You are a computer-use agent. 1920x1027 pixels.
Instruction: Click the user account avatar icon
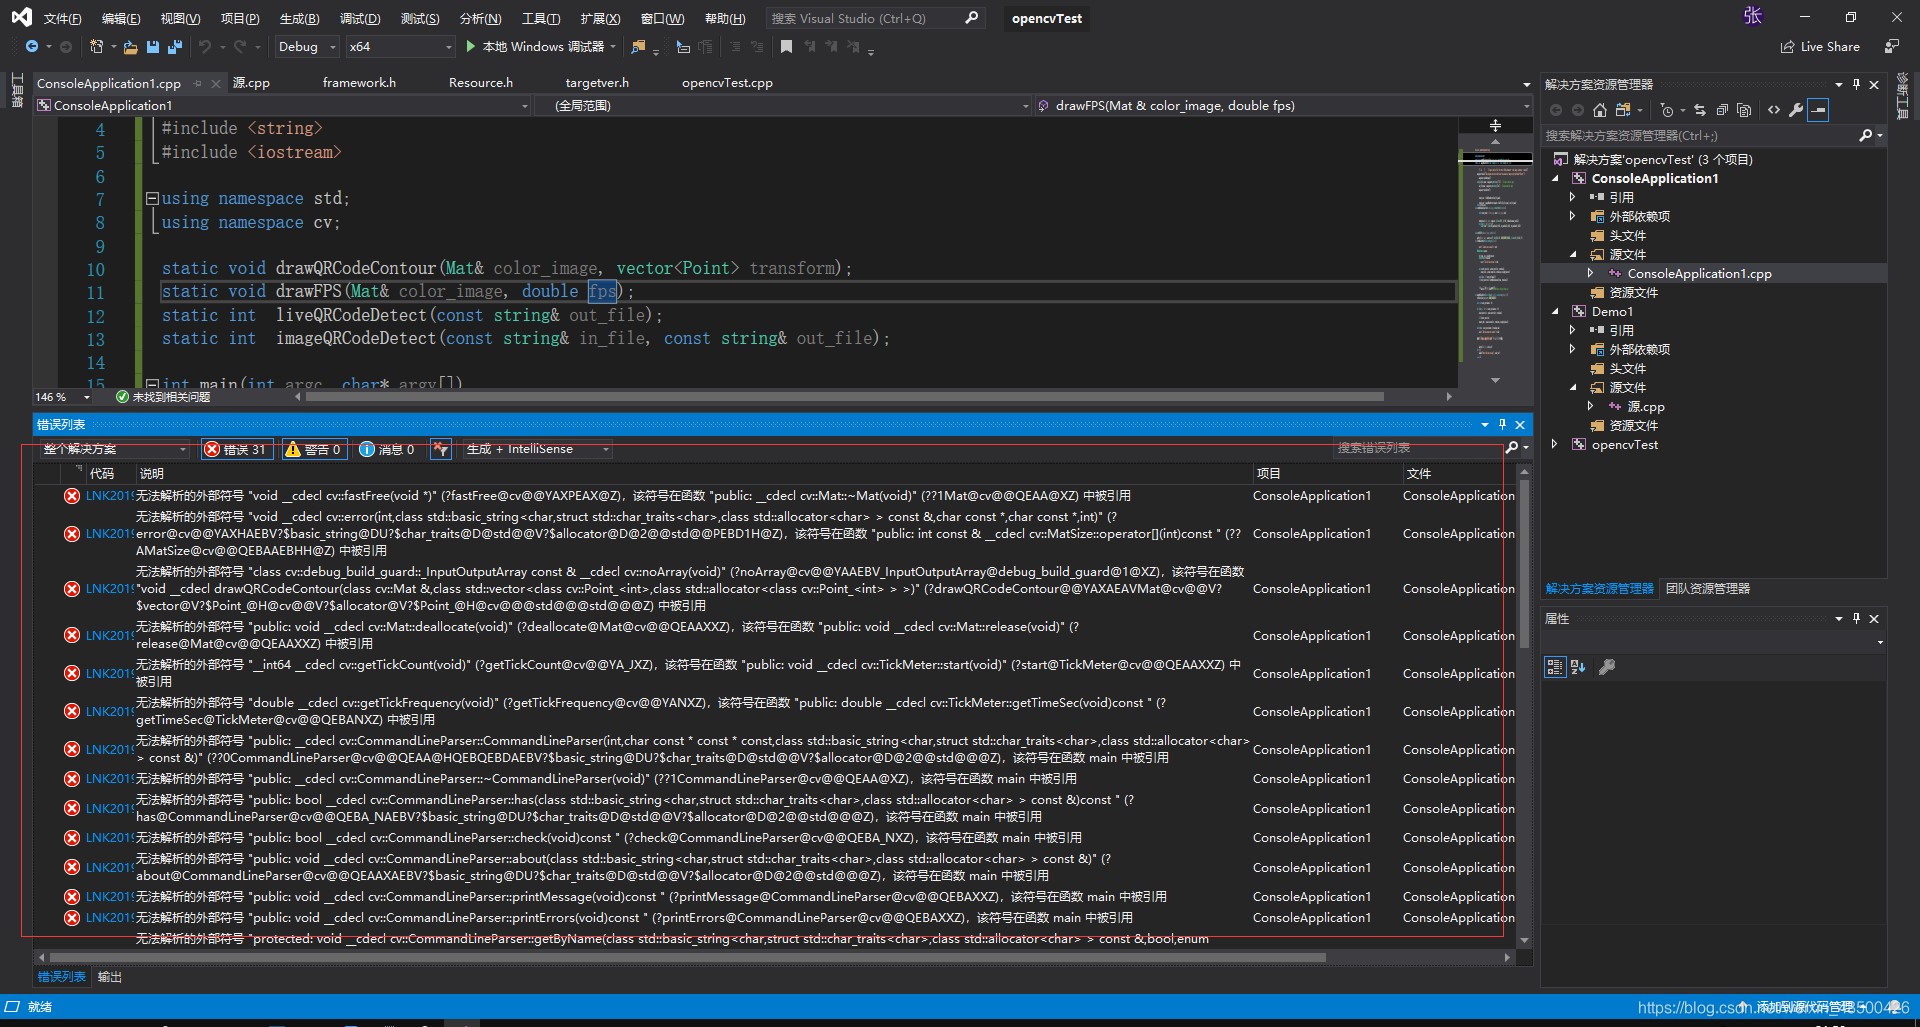coord(1753,16)
